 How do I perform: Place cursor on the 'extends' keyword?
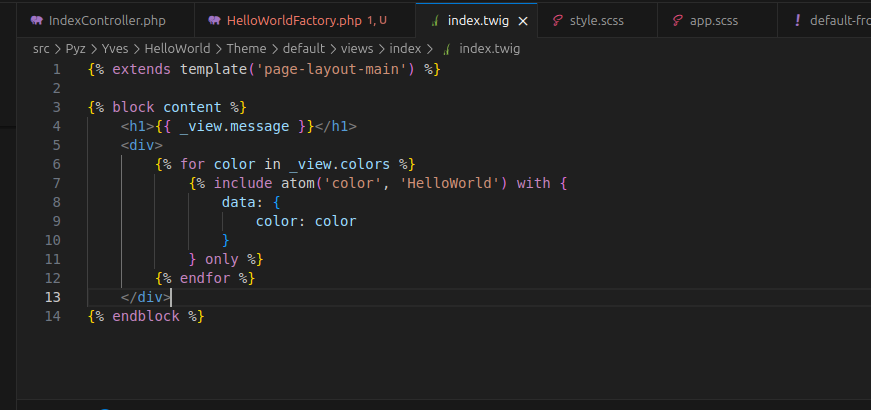click(x=142, y=70)
